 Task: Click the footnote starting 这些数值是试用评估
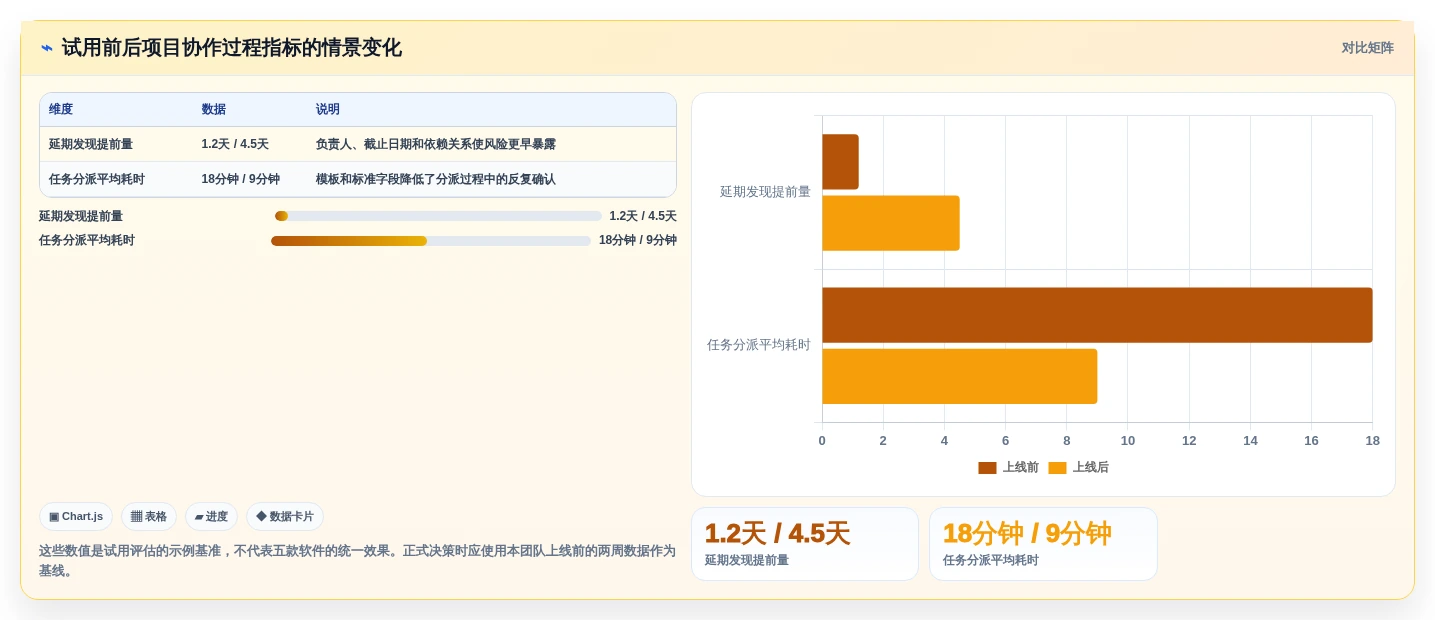[x=357, y=561]
